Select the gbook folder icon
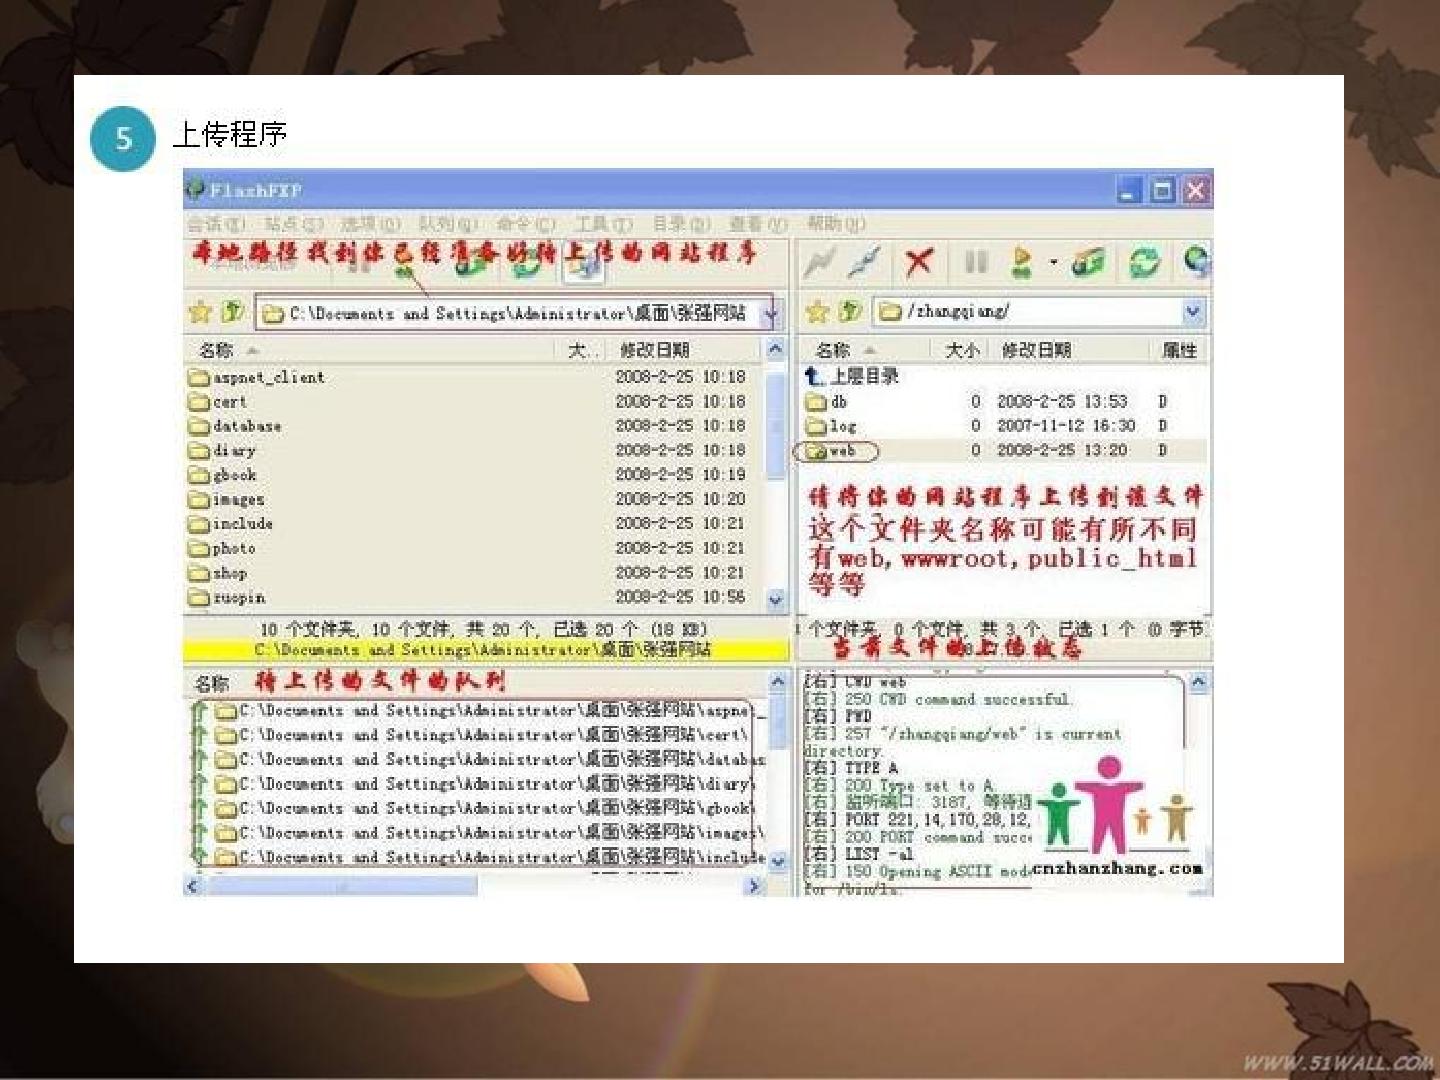This screenshot has width=1440, height=1080. coord(199,475)
